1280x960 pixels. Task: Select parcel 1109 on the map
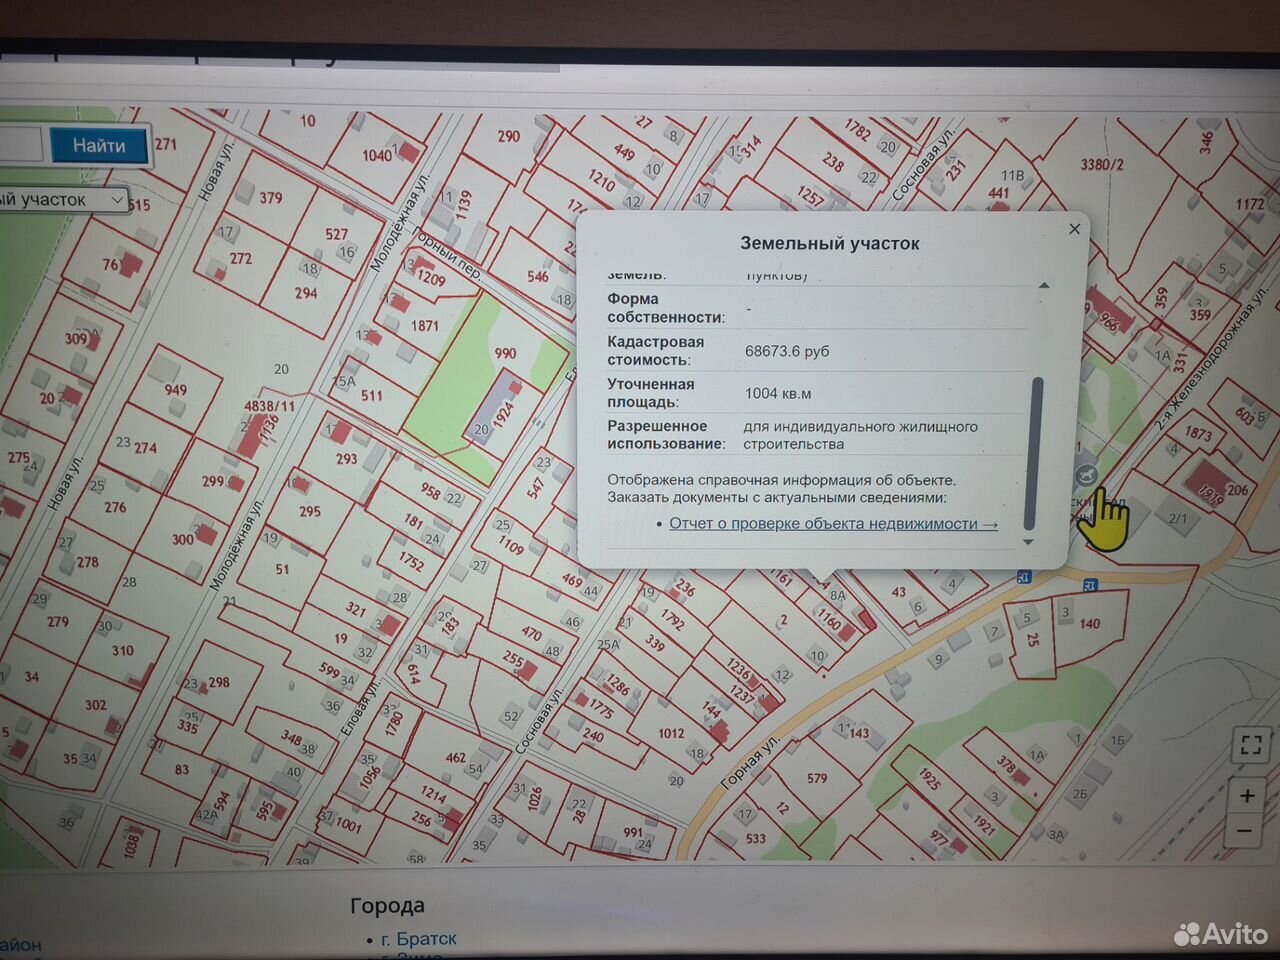[510, 547]
